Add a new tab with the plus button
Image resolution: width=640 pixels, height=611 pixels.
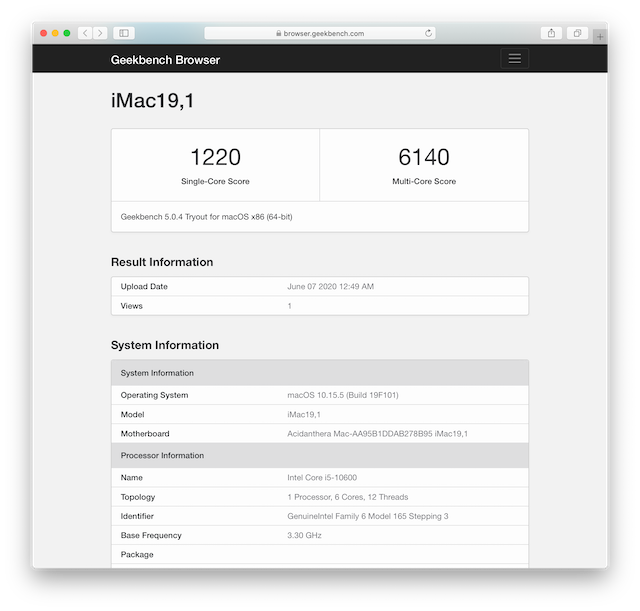coord(600,37)
